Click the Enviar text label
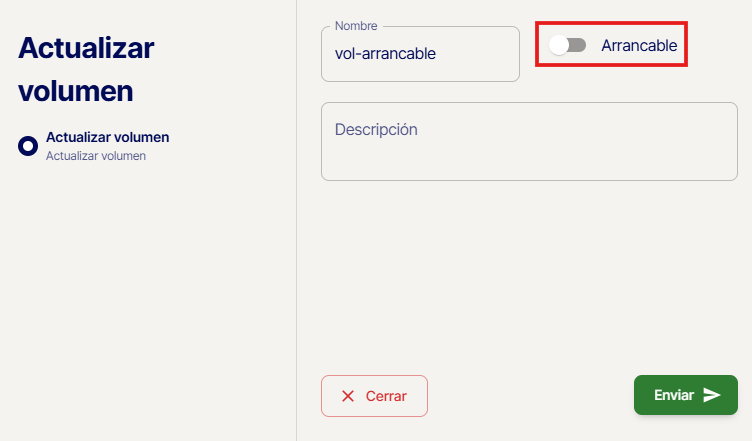Image resolution: width=752 pixels, height=441 pixels. pos(674,395)
